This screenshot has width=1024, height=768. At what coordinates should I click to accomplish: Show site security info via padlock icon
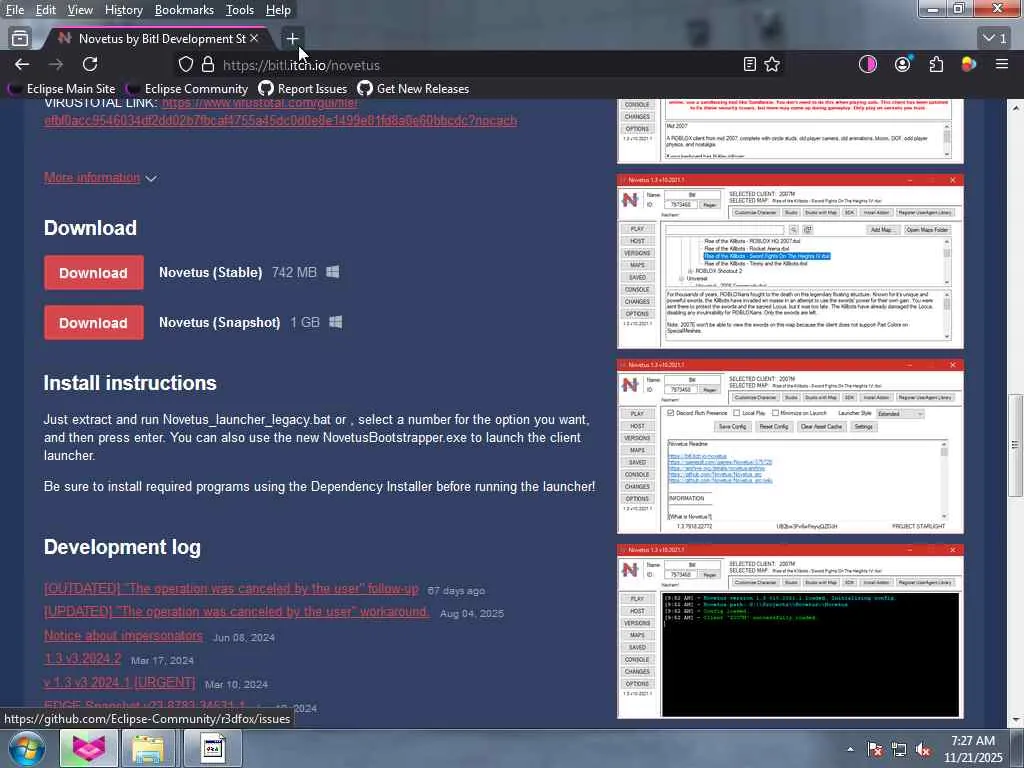click(x=208, y=64)
